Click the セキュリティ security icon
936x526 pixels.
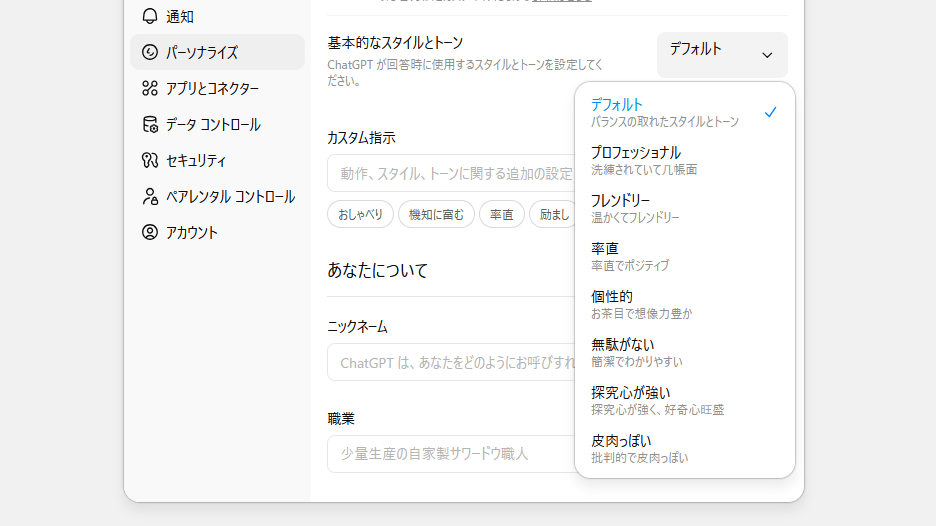pyautogui.click(x=150, y=160)
